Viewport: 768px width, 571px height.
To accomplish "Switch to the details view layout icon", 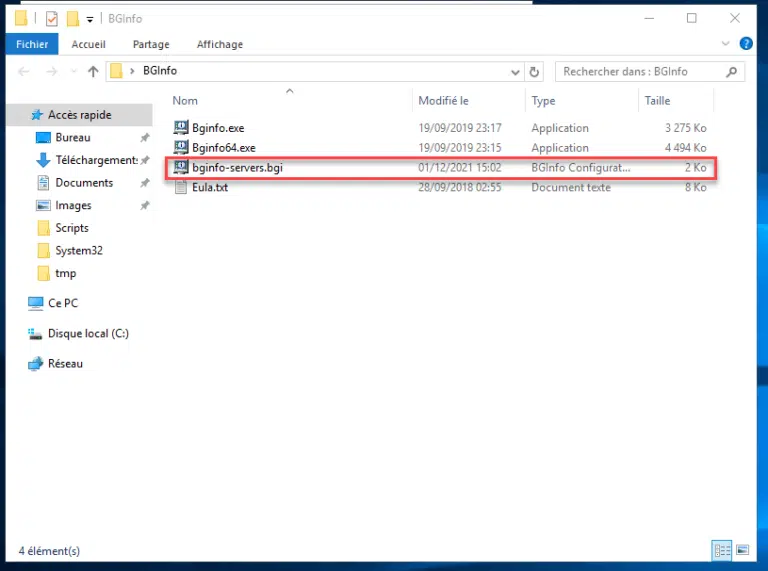I will pos(721,550).
